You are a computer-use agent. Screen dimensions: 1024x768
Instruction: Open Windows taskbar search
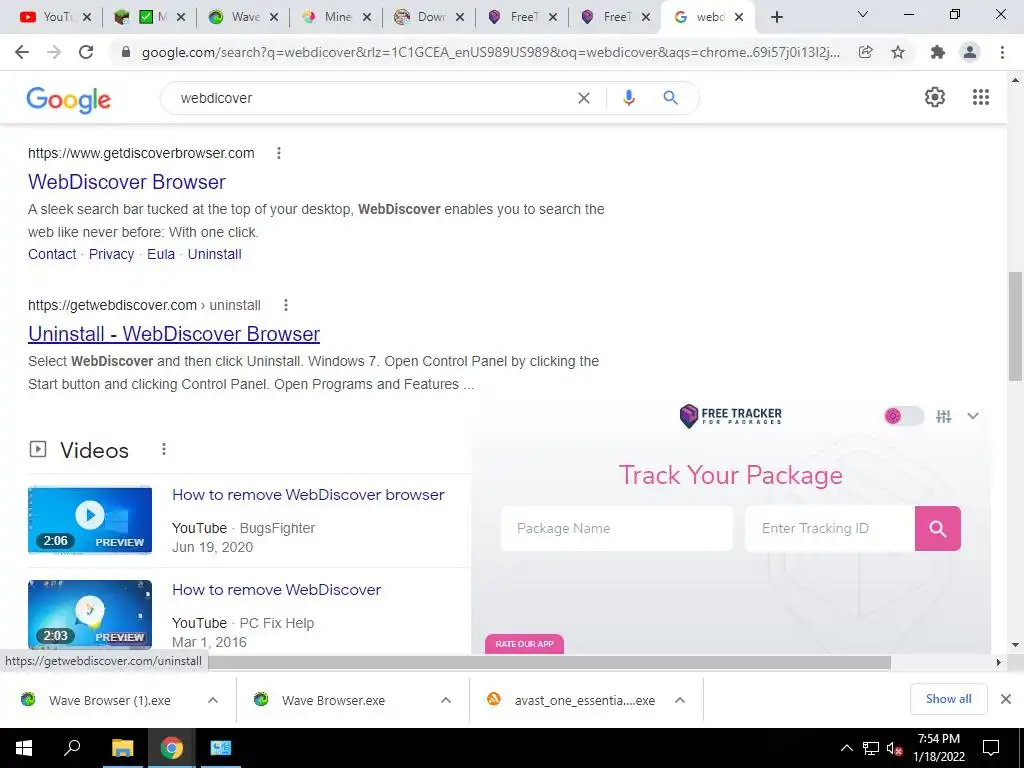click(72, 748)
